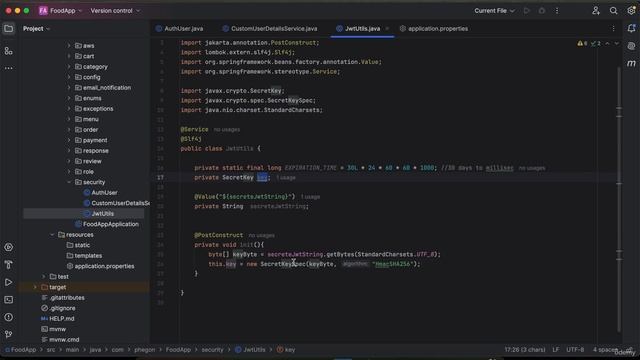The height and width of the screenshot is (360, 640).
Task: Switch to the CustomUserDetailsService.java tab
Action: [270, 29]
